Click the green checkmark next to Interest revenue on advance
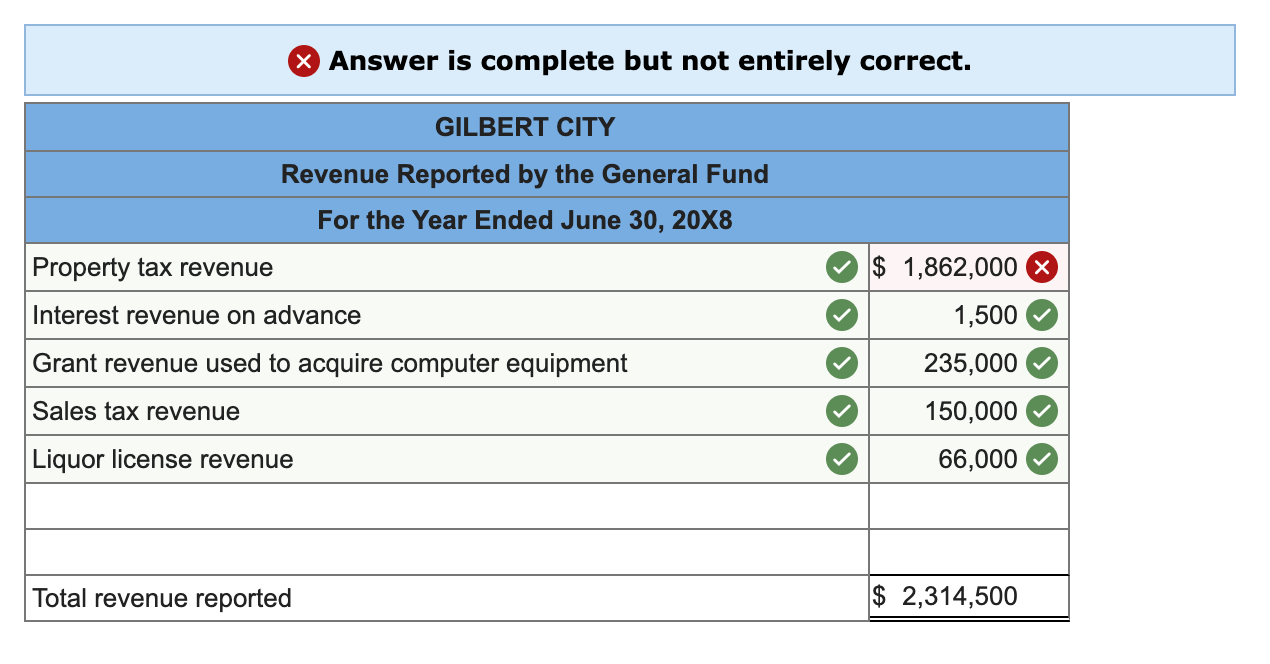This screenshot has height=664, width=1270. (841, 315)
